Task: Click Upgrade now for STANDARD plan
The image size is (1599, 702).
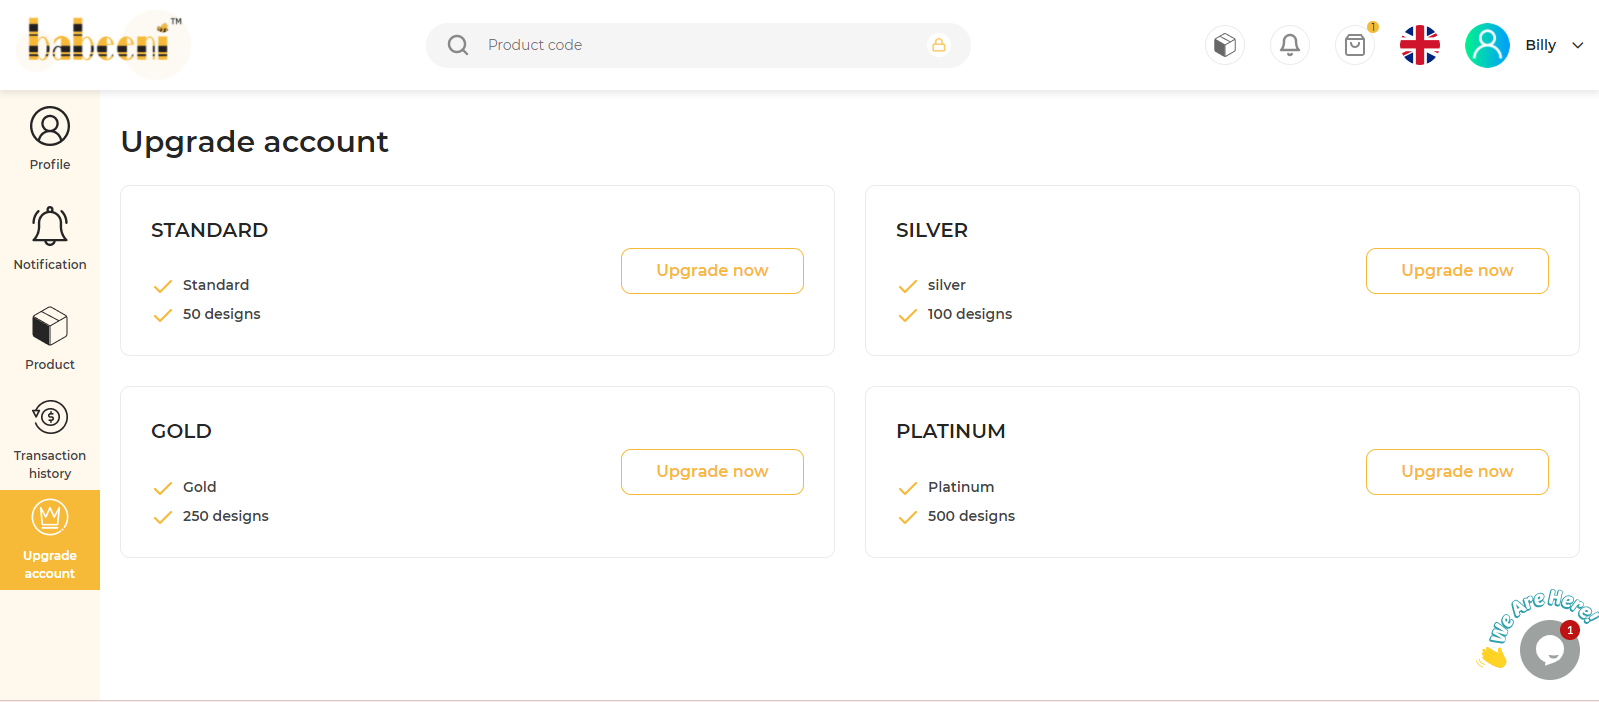Action: point(712,271)
